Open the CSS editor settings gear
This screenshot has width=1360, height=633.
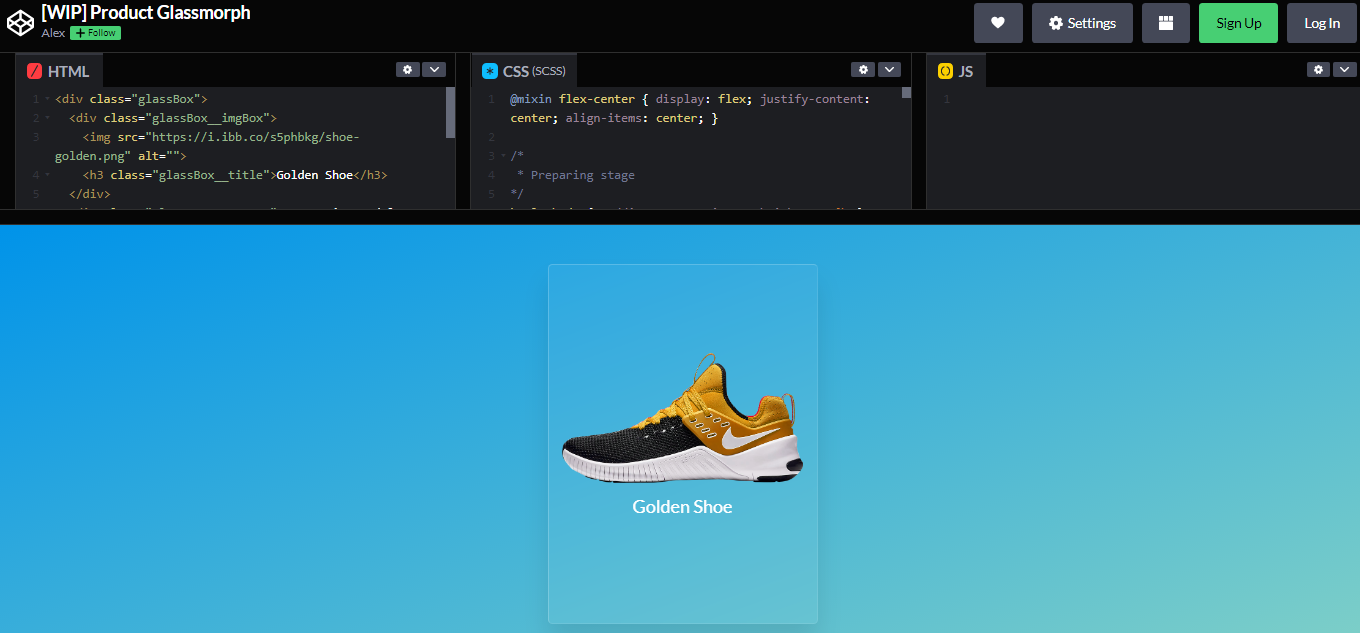click(x=863, y=69)
